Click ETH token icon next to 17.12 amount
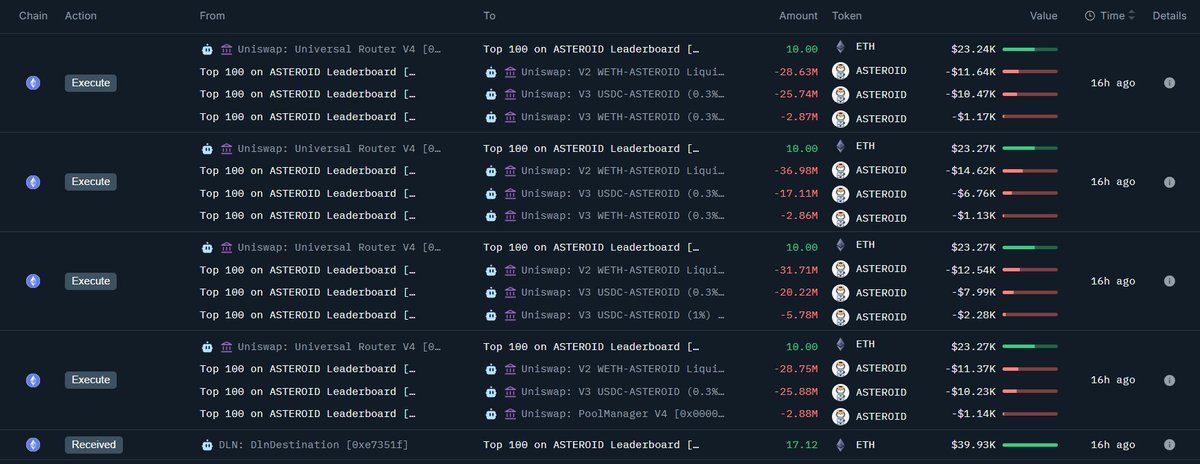The height and width of the screenshot is (464, 1200). click(840, 445)
